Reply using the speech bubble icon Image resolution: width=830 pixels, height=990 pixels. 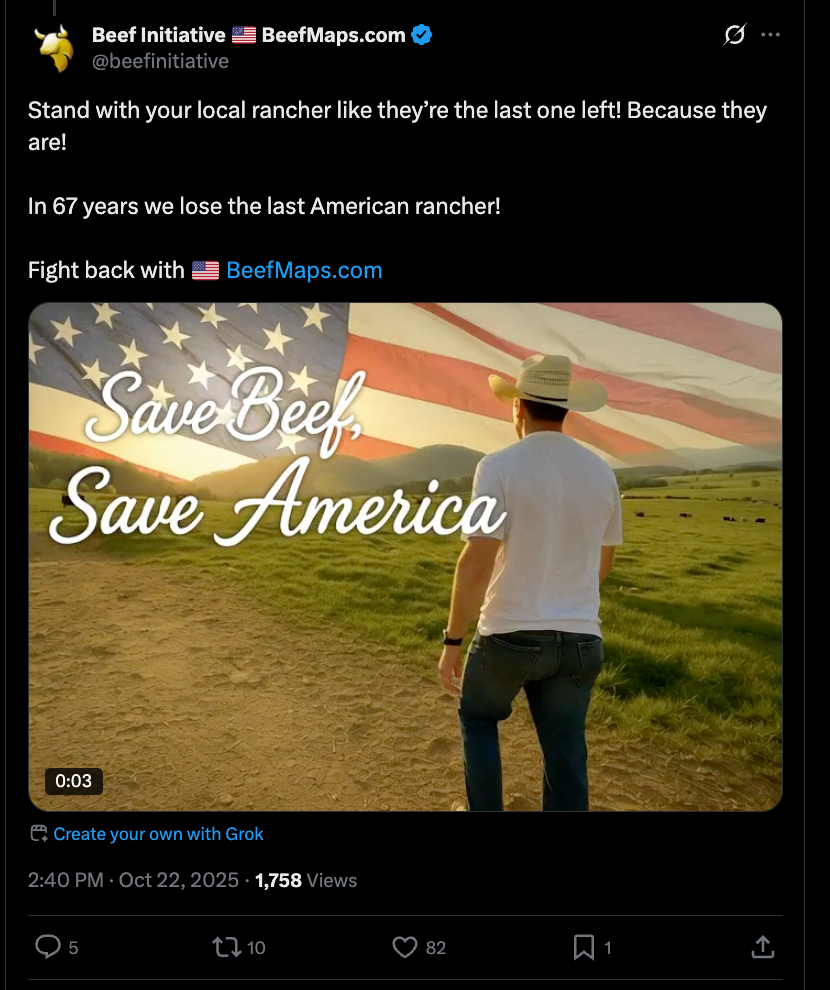tap(48, 947)
